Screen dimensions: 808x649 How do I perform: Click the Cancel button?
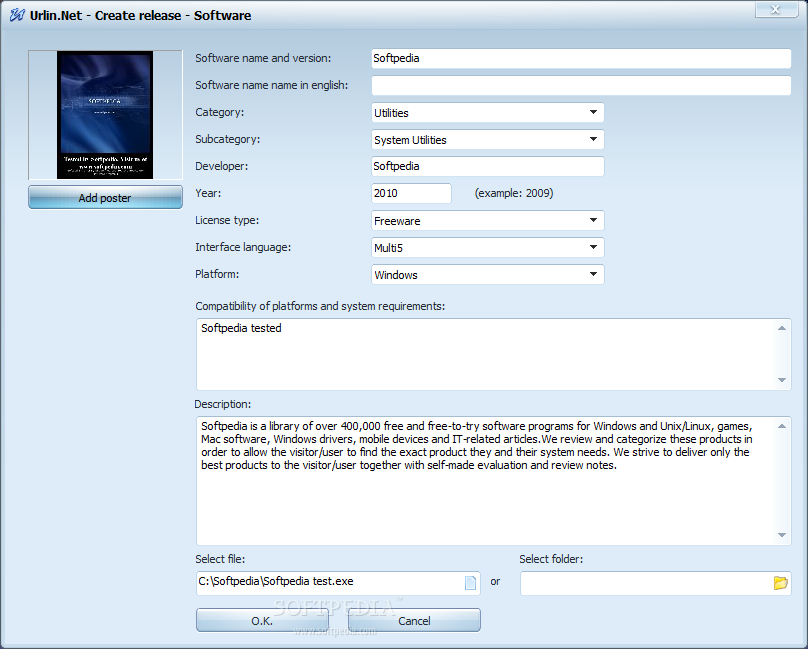pos(414,620)
